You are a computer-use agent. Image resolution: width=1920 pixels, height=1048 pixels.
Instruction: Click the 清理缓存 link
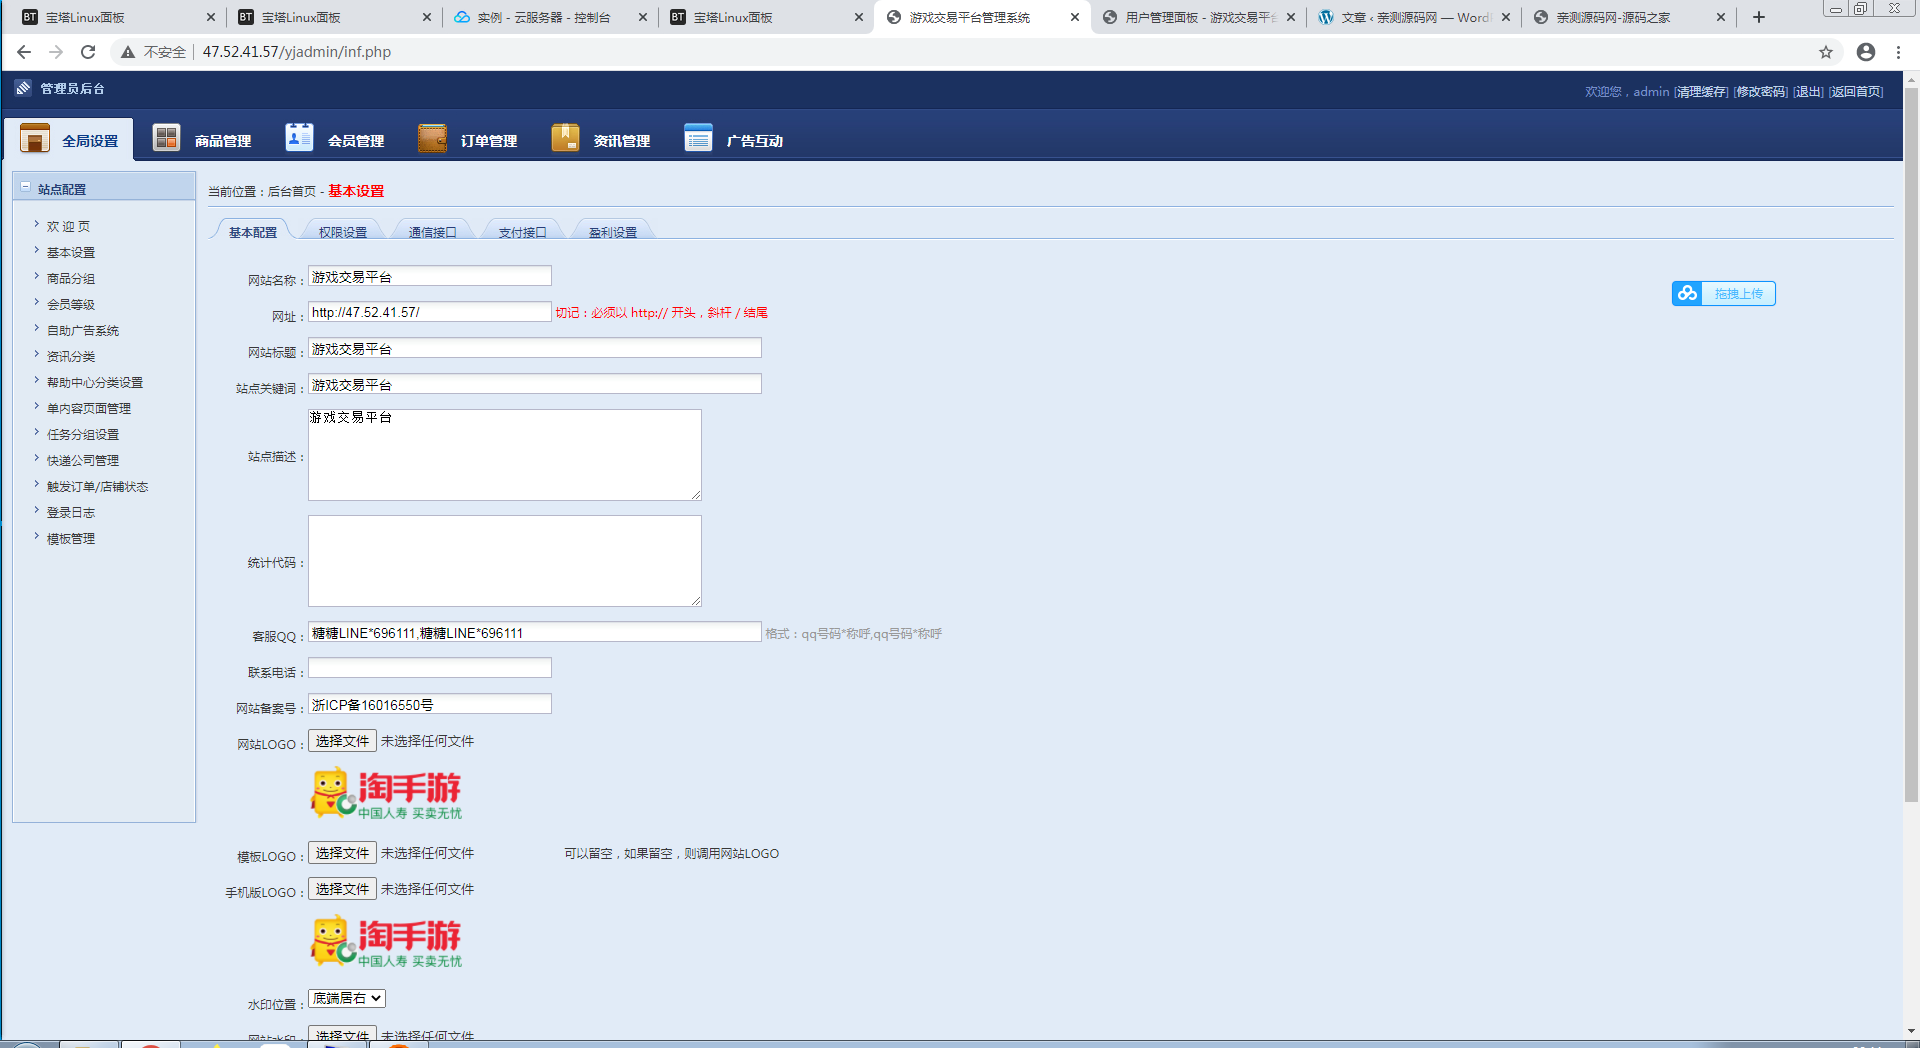(x=1701, y=92)
